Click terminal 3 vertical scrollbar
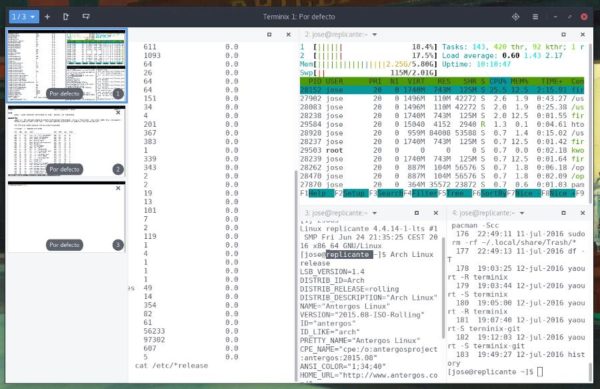This screenshot has height=389, width=600. 443,288
